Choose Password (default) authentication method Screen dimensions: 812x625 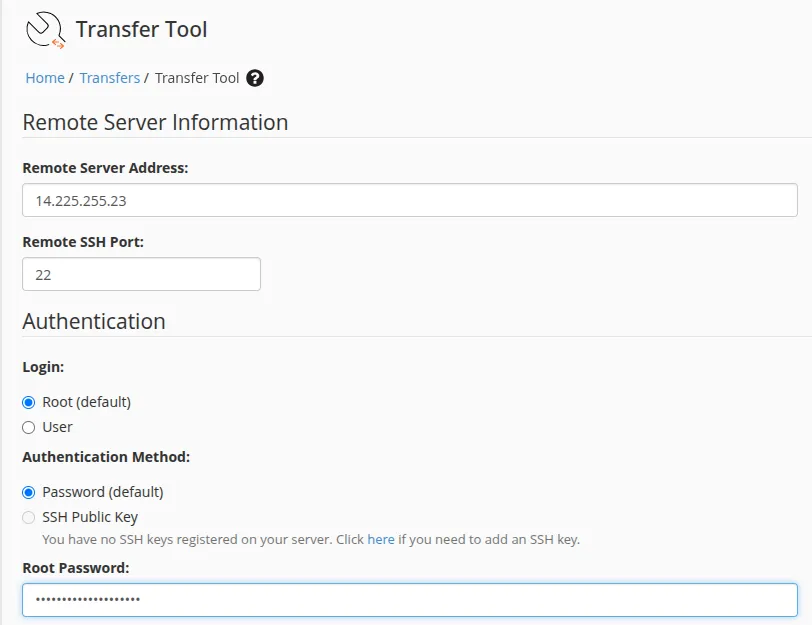pos(28,491)
